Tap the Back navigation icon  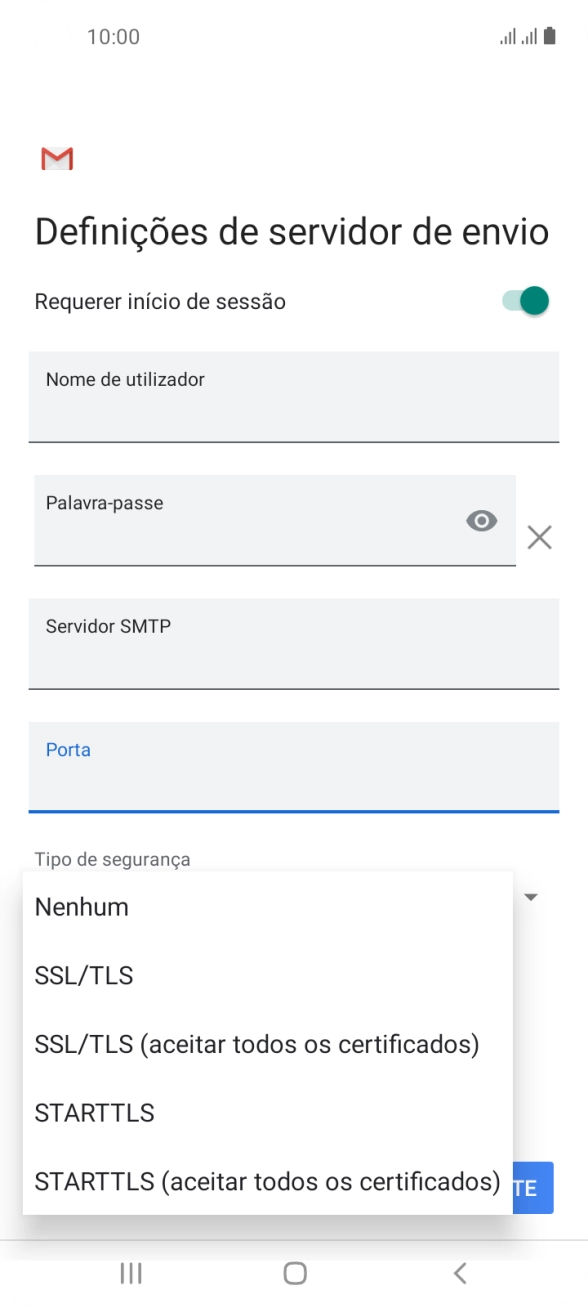[459, 1273]
